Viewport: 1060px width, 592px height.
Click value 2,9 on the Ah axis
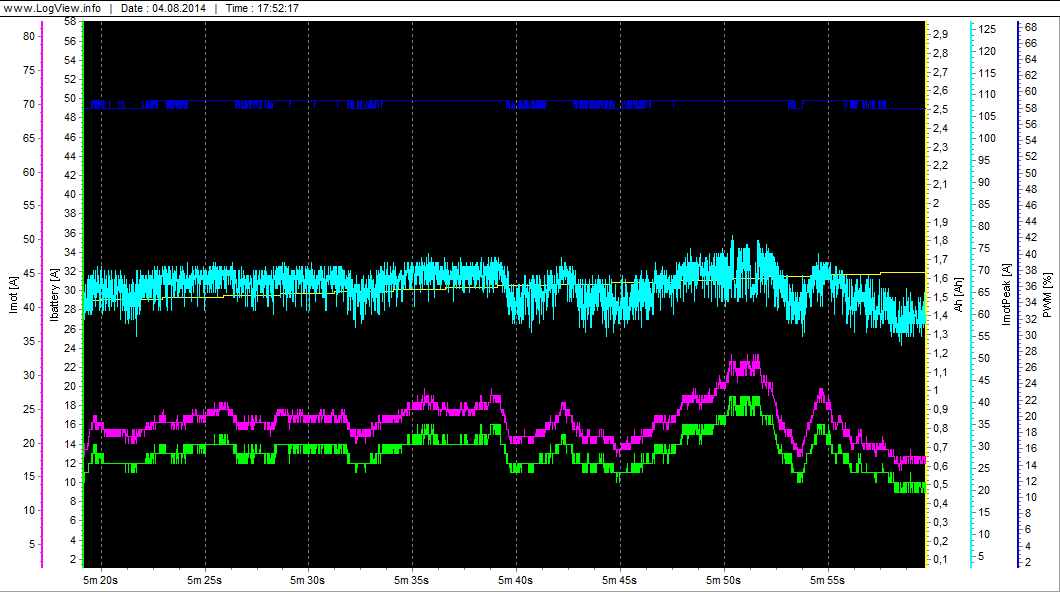[940, 34]
